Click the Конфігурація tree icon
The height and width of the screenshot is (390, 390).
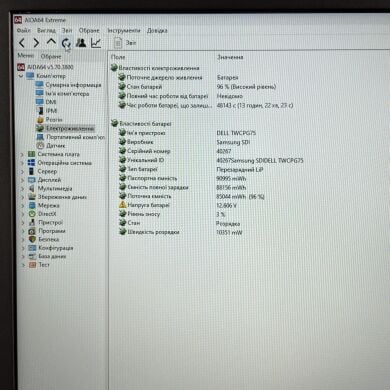(32, 248)
